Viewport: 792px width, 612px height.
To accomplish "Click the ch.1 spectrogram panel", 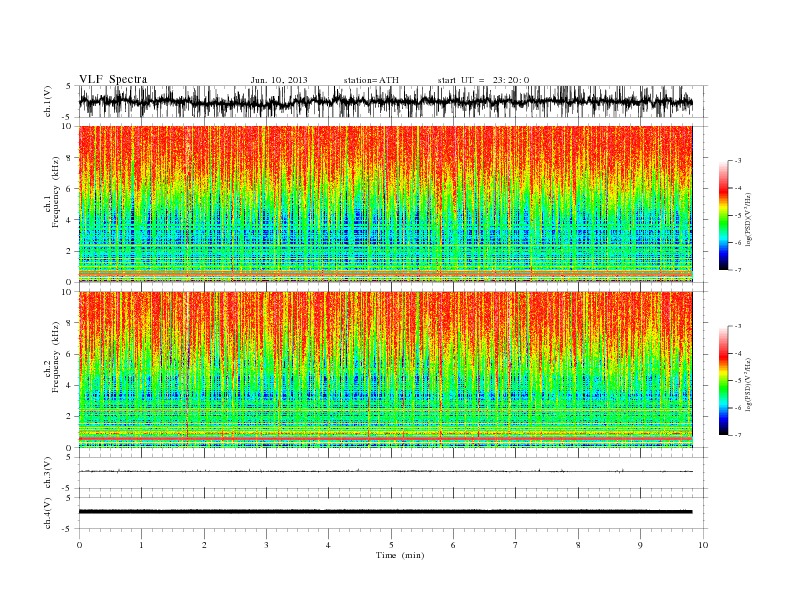I will (386, 204).
